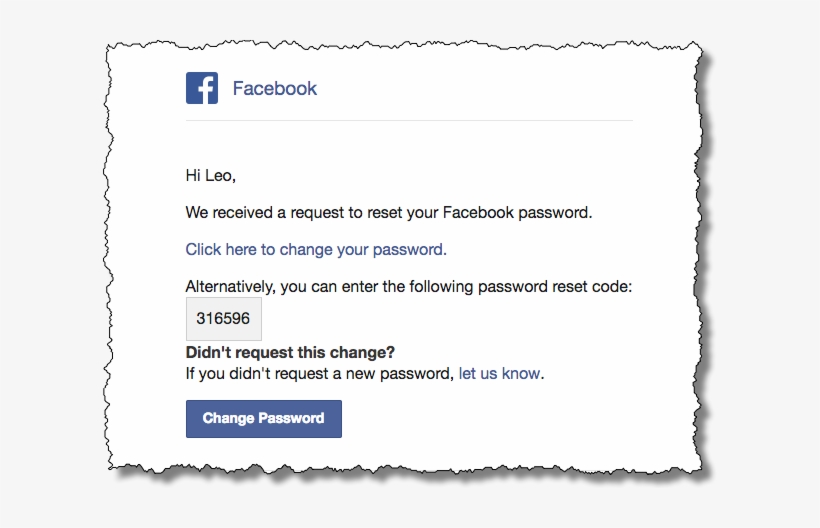Click the "Hi Leo," greeting text
This screenshot has width=820, height=528.
(211, 176)
